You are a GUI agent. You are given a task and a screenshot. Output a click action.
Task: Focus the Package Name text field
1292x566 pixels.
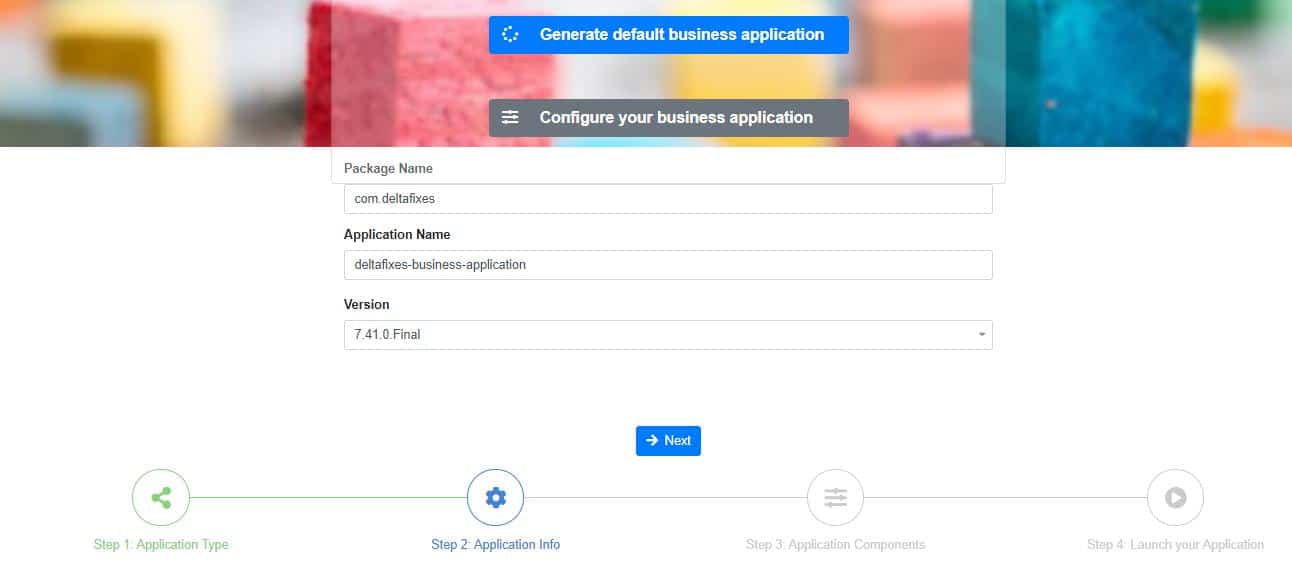coord(667,199)
